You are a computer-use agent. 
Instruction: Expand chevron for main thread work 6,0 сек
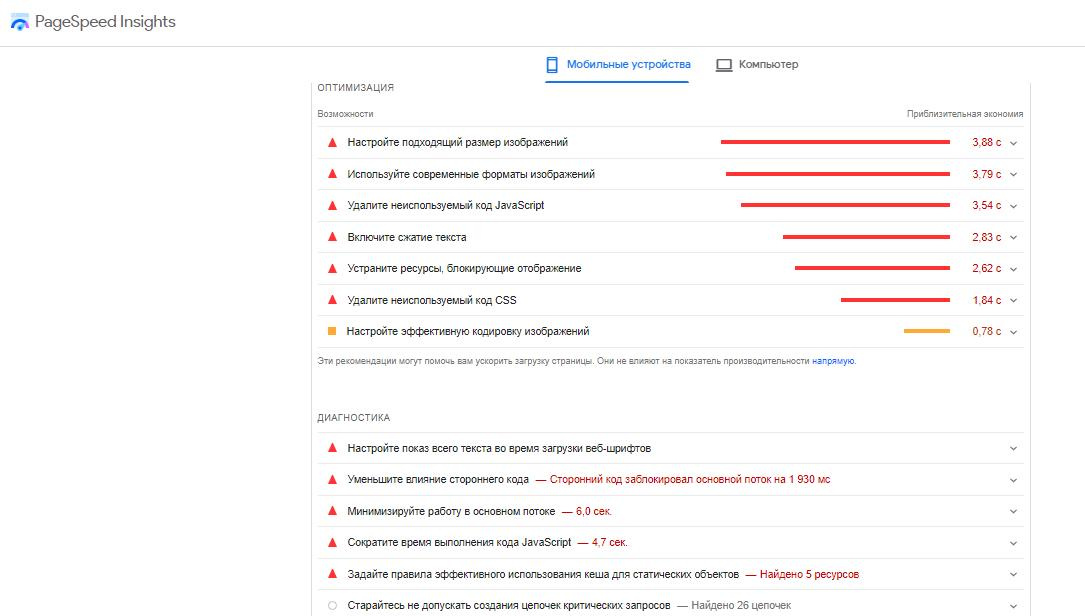click(x=1013, y=511)
